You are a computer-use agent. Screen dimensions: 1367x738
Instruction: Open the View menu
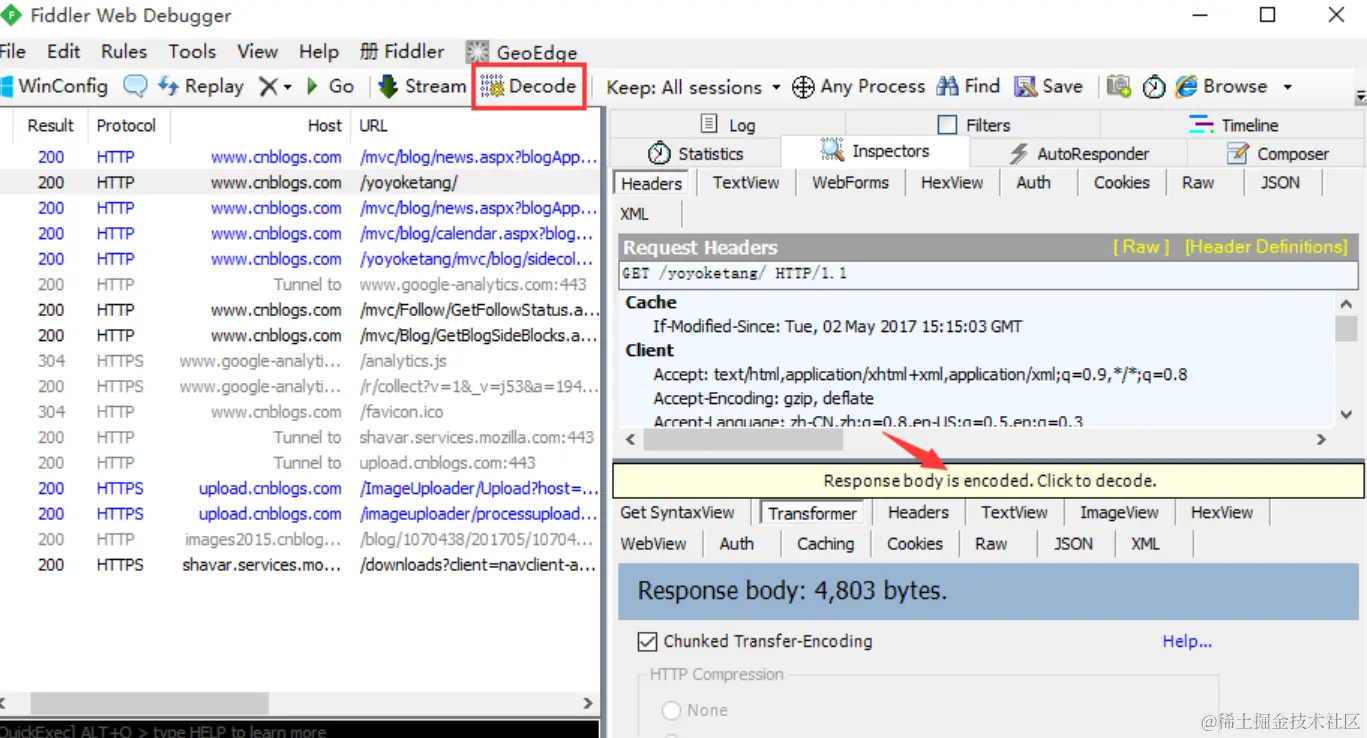click(x=257, y=51)
